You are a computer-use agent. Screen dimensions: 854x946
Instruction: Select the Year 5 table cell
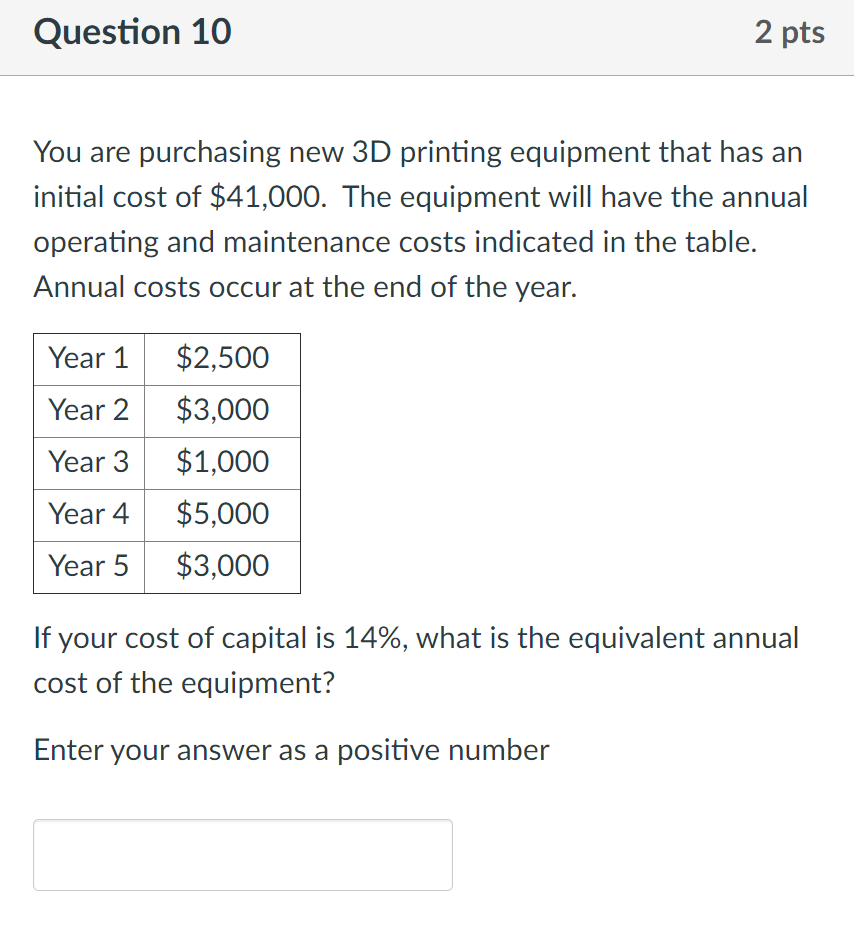pyautogui.click(x=88, y=567)
